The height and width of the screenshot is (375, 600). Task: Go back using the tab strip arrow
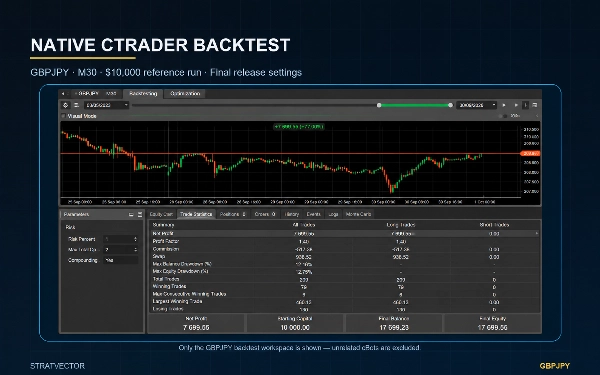point(63,93)
